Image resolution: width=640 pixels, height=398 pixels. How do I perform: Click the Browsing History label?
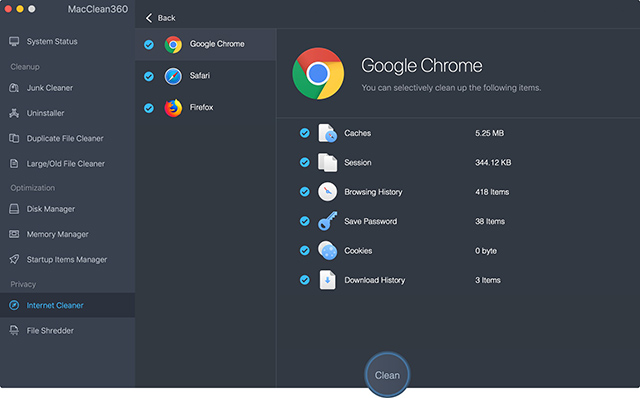(373, 192)
